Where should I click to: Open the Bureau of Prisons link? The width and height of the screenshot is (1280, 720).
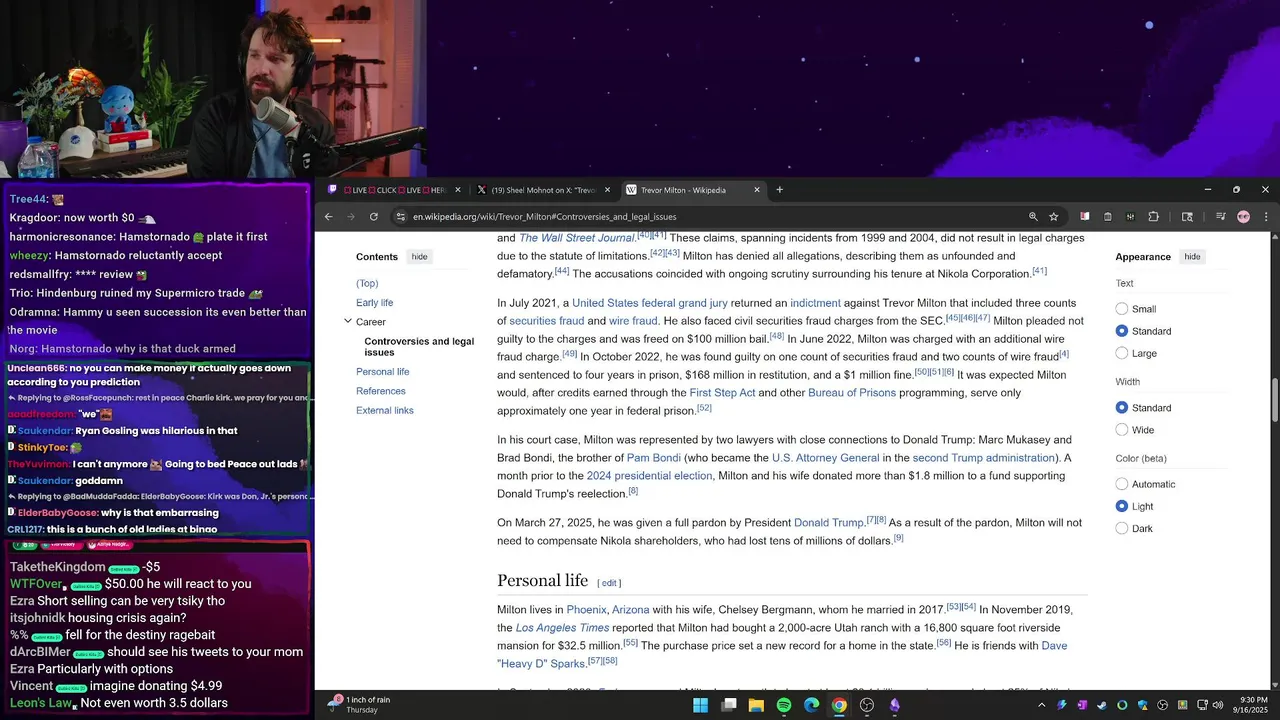point(852,393)
